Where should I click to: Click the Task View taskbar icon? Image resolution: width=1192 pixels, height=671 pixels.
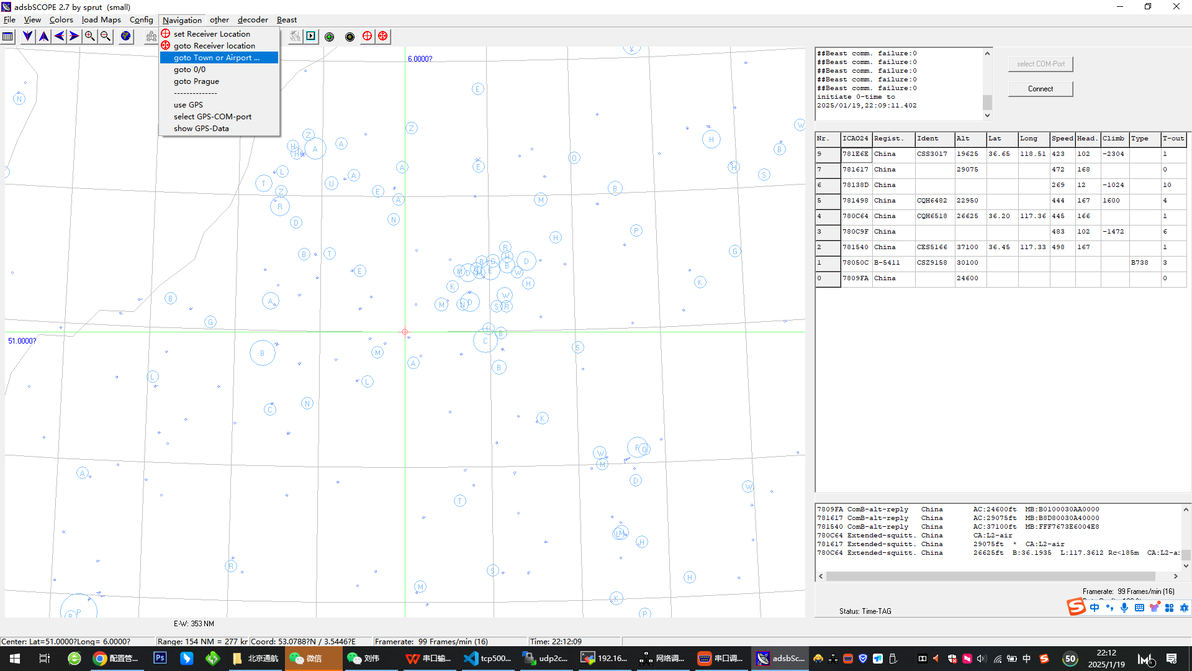(44, 659)
